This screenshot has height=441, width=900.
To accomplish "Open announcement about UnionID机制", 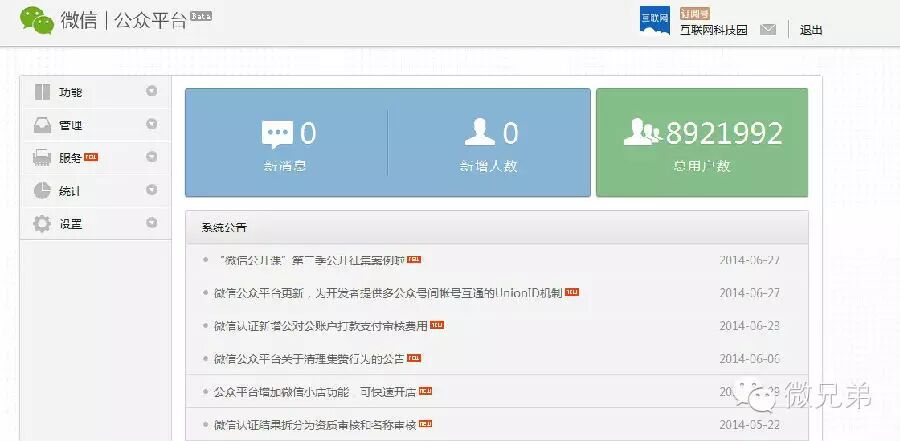I will [388, 293].
